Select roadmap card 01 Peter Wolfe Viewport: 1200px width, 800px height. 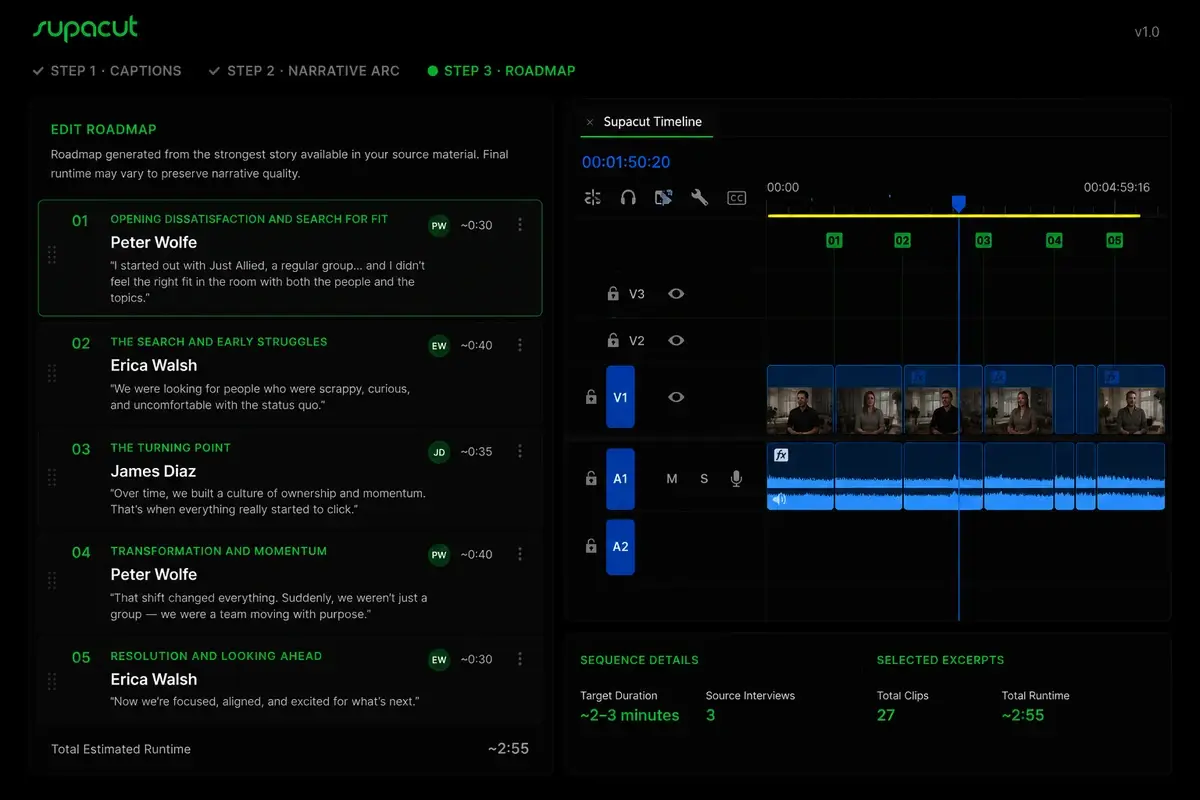pos(290,258)
